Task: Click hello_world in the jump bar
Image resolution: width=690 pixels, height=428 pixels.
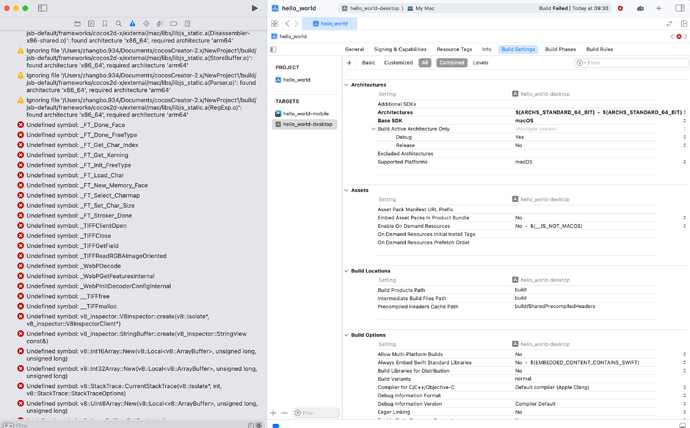Action: click(x=289, y=37)
